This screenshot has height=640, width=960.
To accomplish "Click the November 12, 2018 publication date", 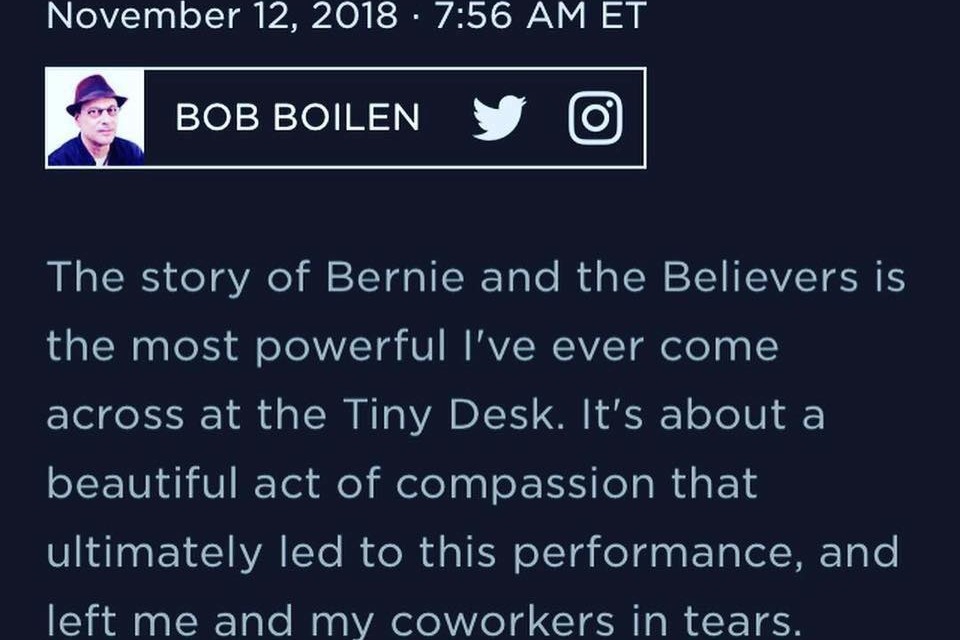I will pos(222,15).
